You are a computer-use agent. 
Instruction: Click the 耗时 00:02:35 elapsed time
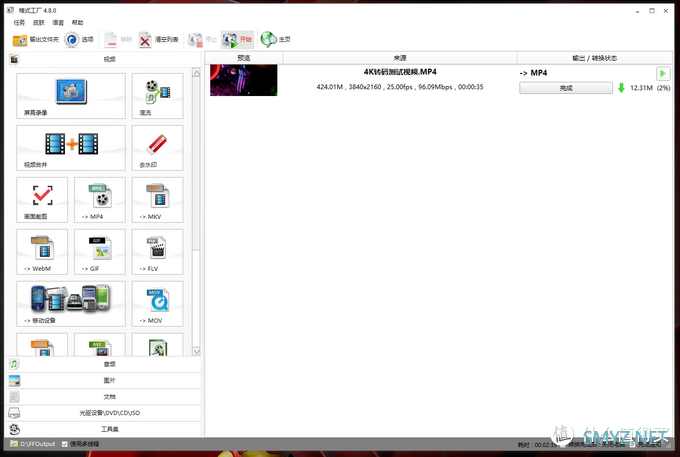(538, 445)
